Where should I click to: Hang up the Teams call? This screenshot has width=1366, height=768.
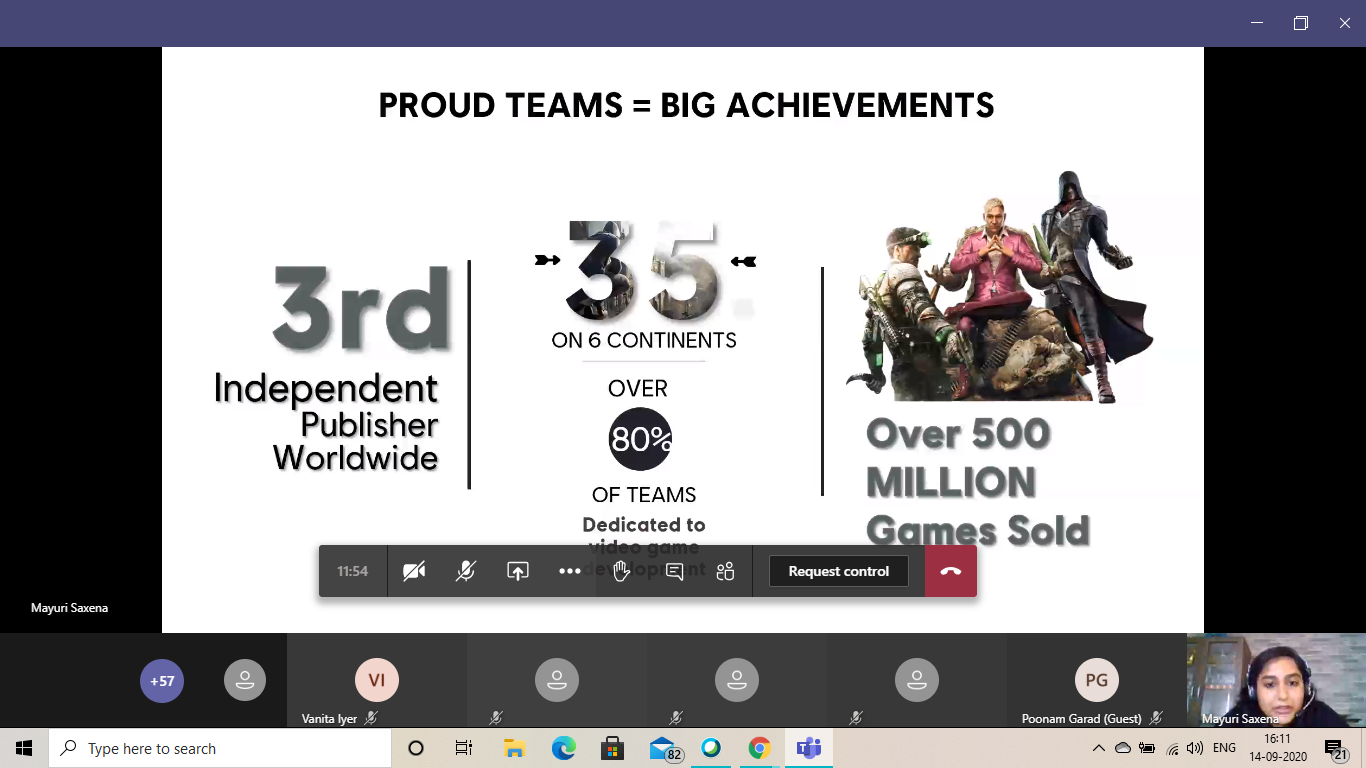950,570
